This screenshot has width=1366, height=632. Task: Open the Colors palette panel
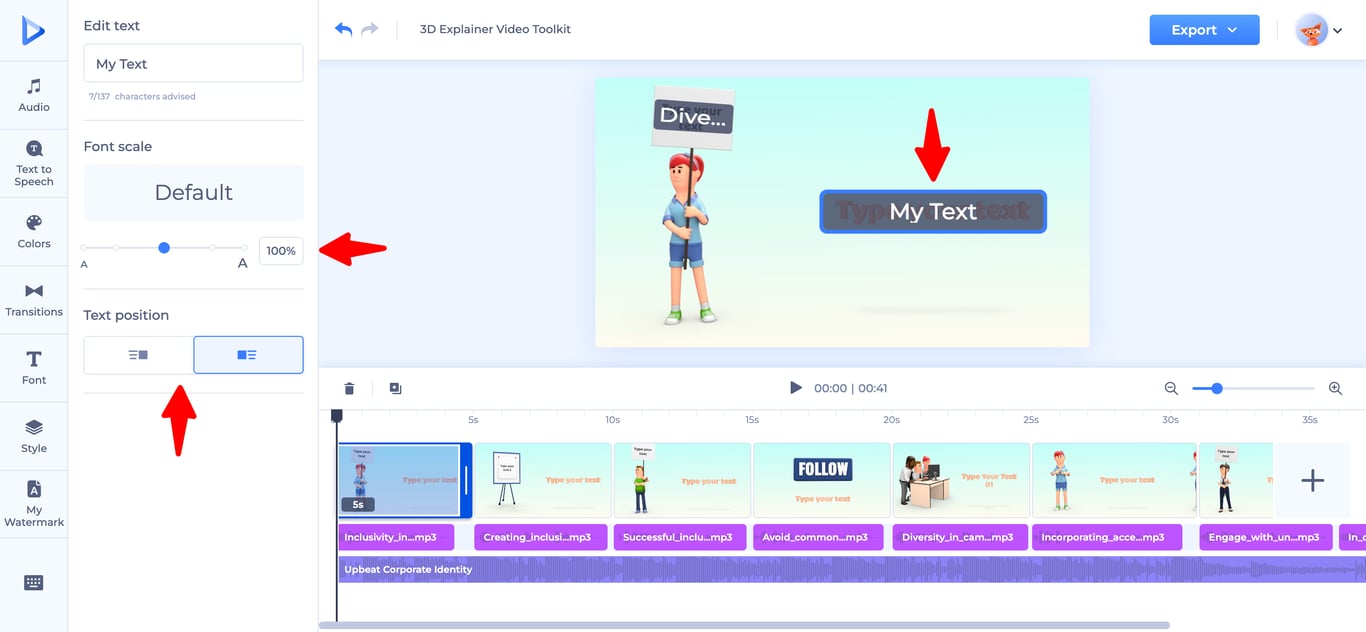pyautogui.click(x=34, y=231)
